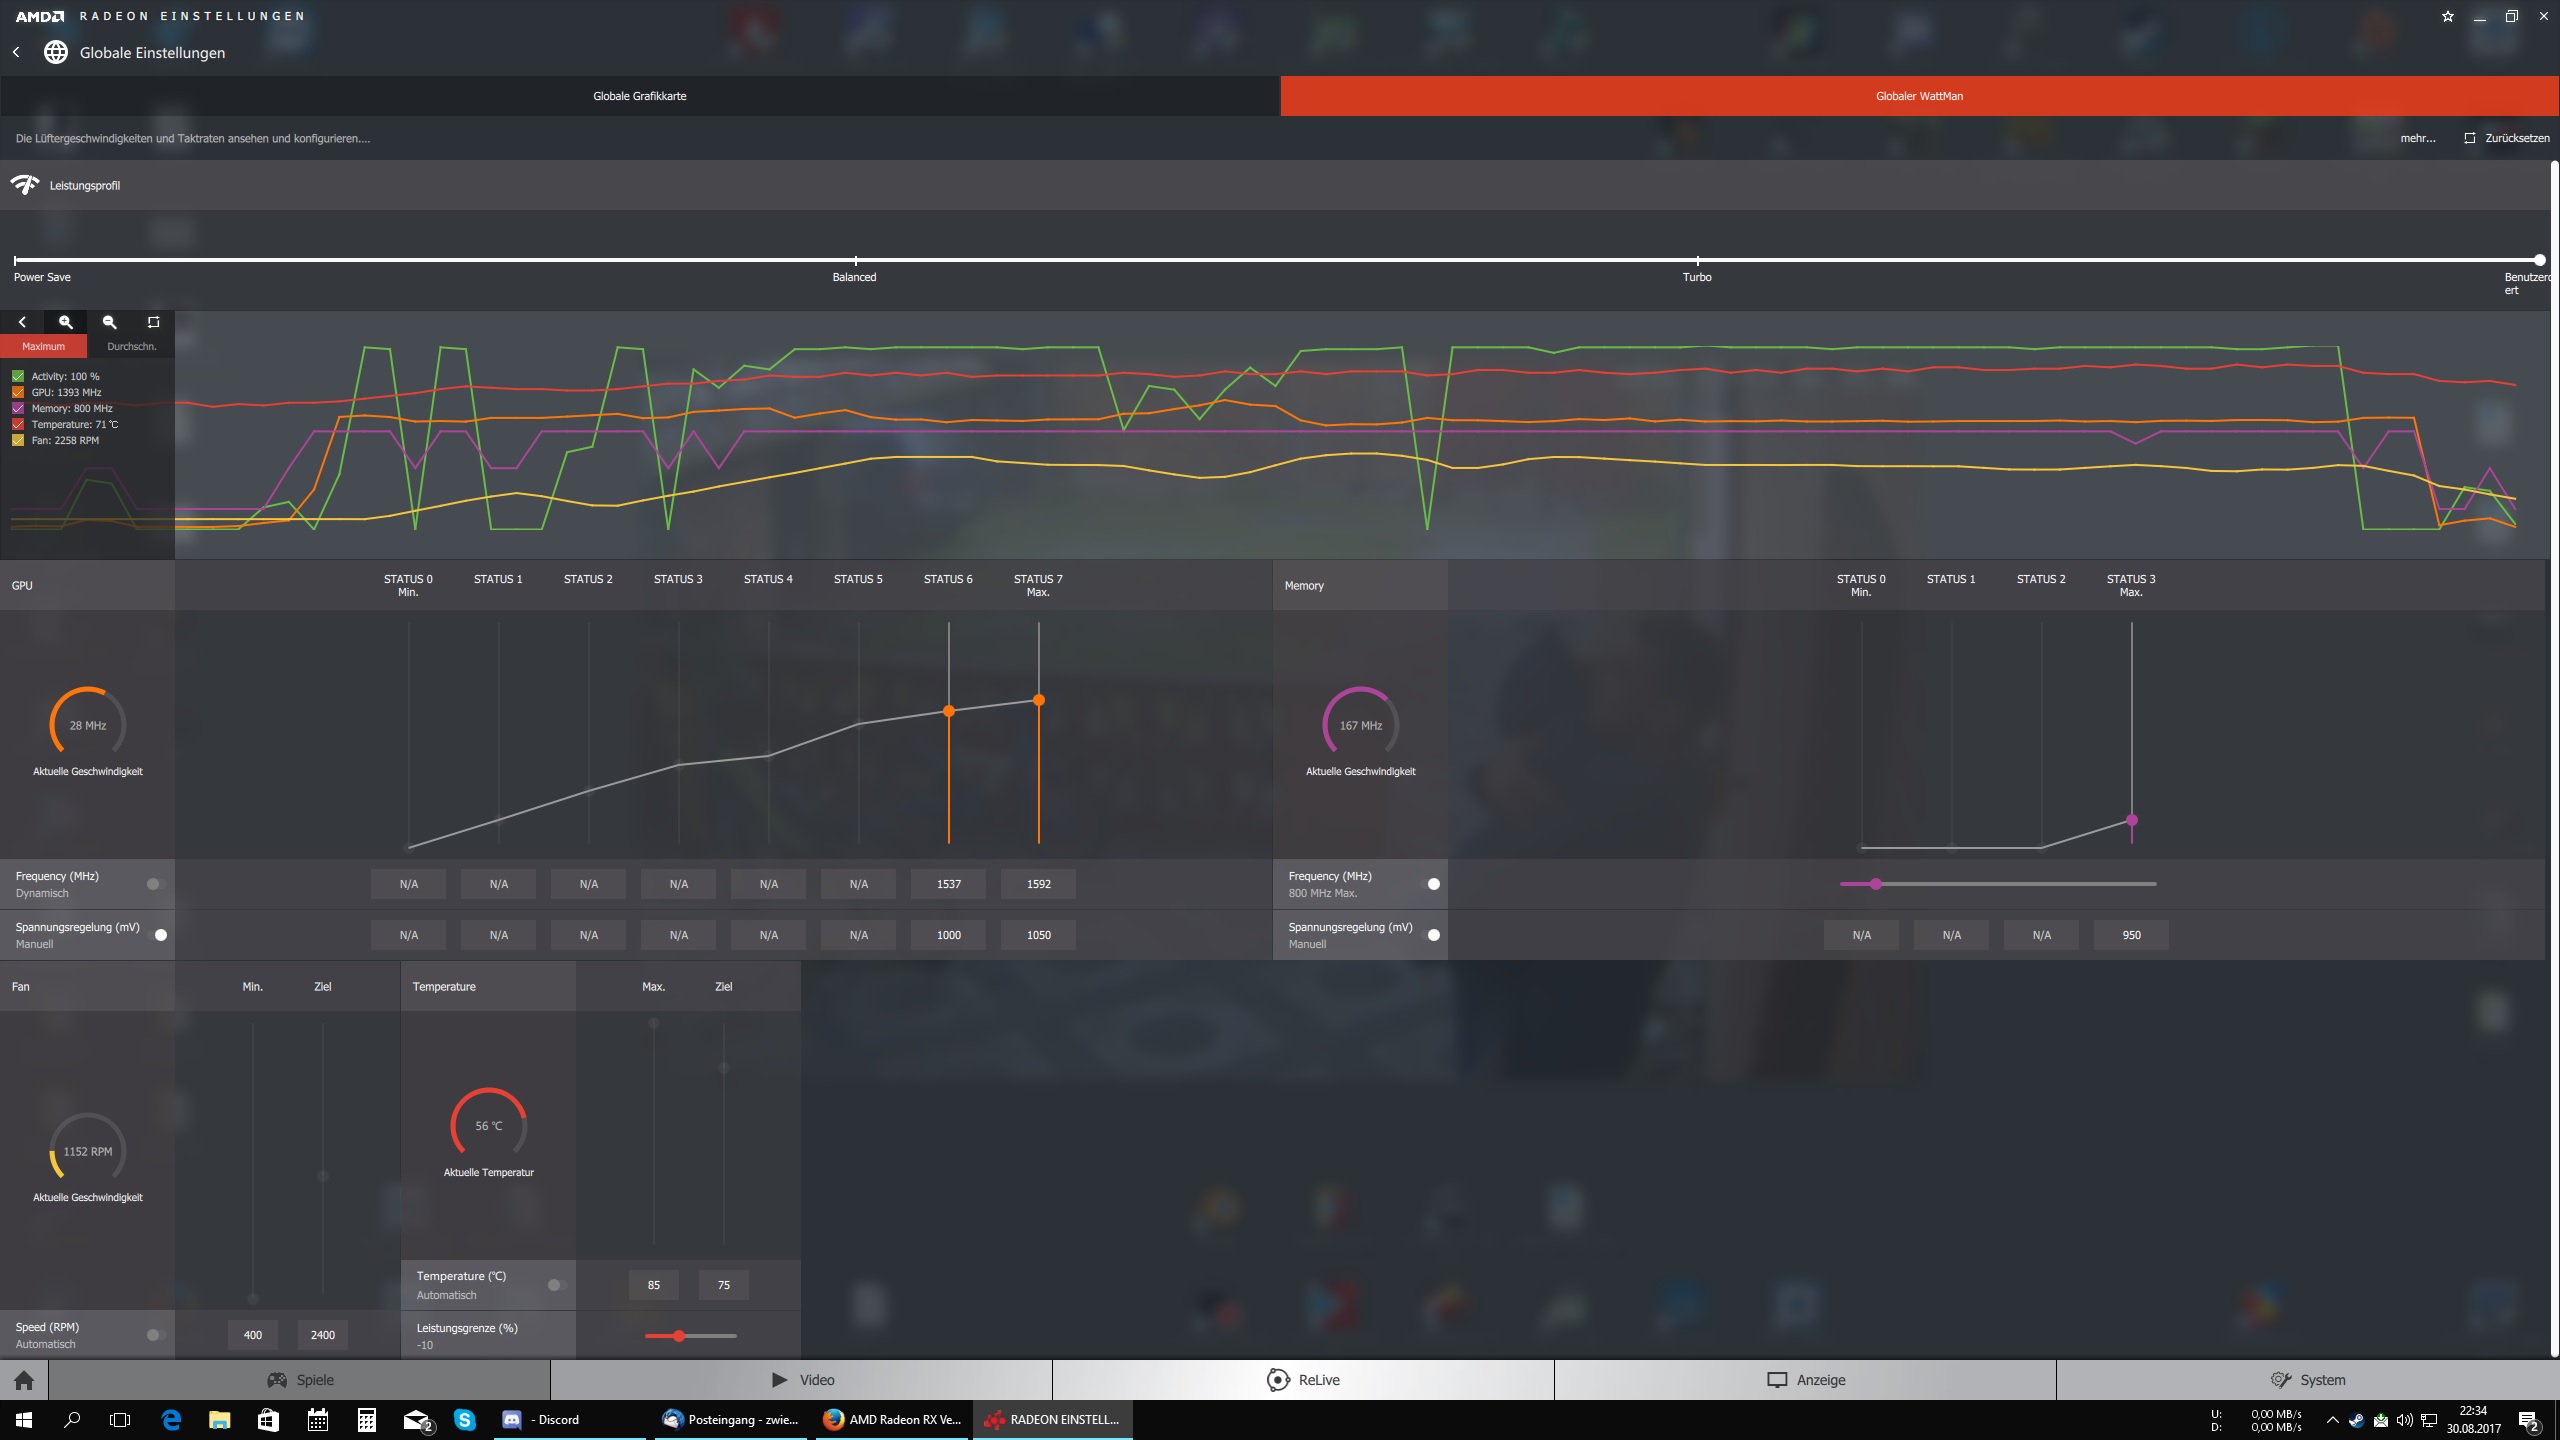
Task: Reset the graph view icon
Action: (153, 322)
